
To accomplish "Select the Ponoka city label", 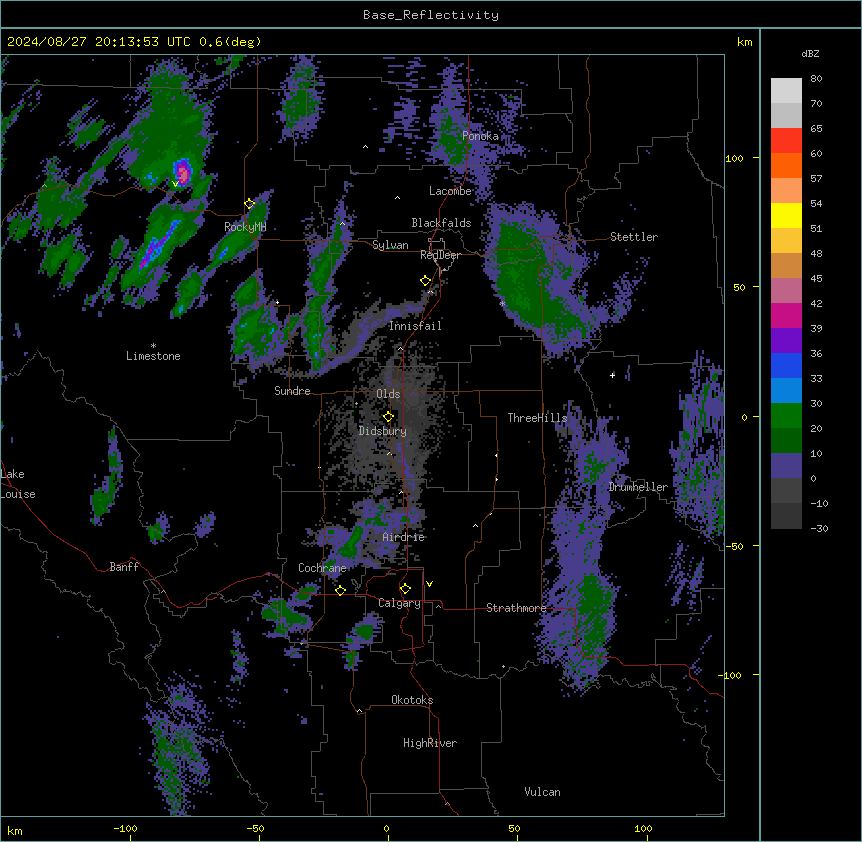I will [x=480, y=136].
